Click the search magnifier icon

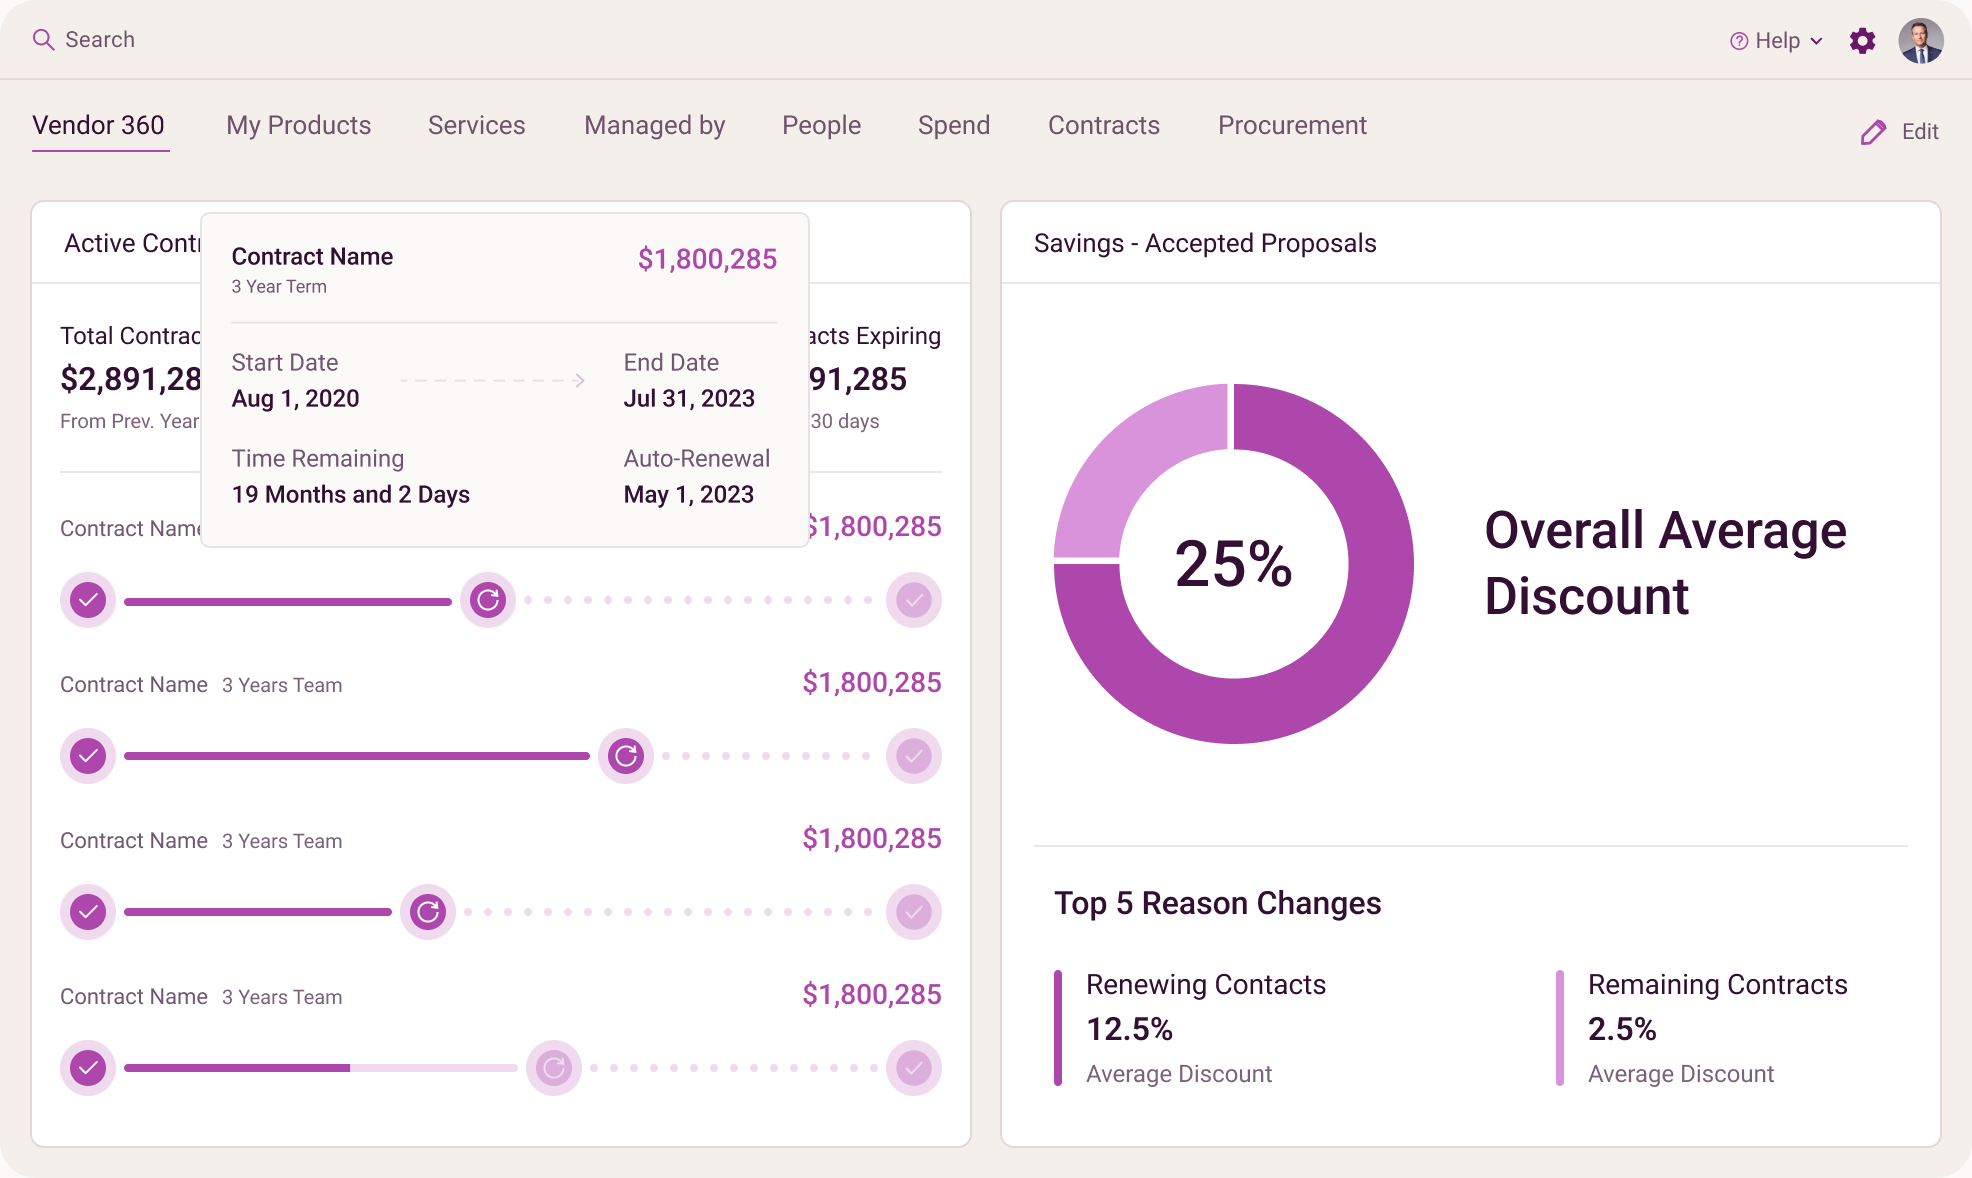pyautogui.click(x=43, y=40)
